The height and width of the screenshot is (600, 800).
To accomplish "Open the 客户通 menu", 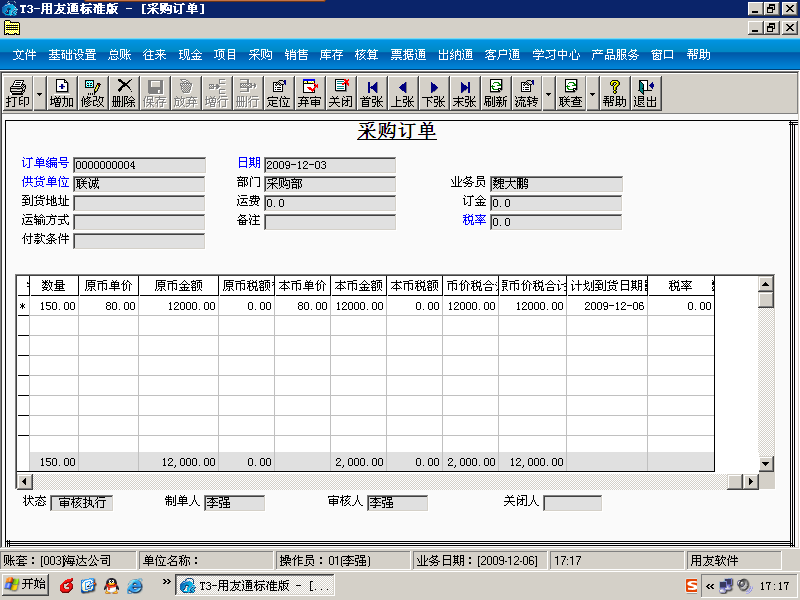I will [503, 55].
